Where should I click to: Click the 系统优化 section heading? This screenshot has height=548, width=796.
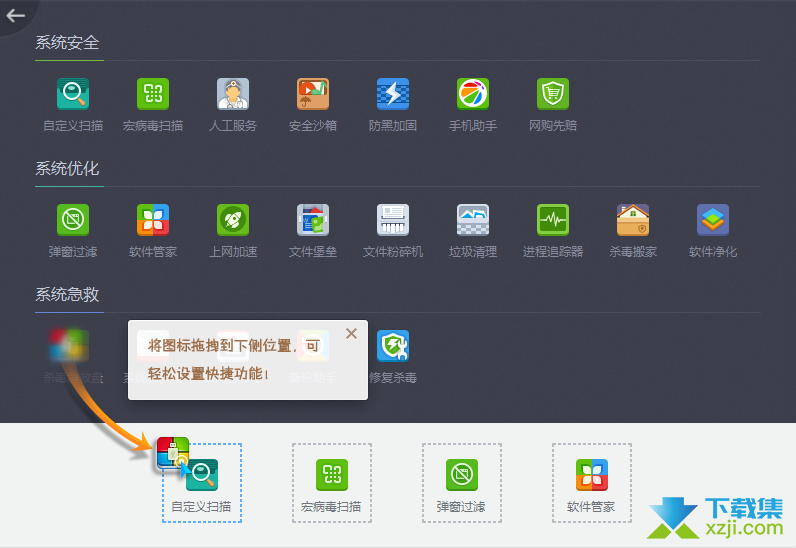point(67,169)
